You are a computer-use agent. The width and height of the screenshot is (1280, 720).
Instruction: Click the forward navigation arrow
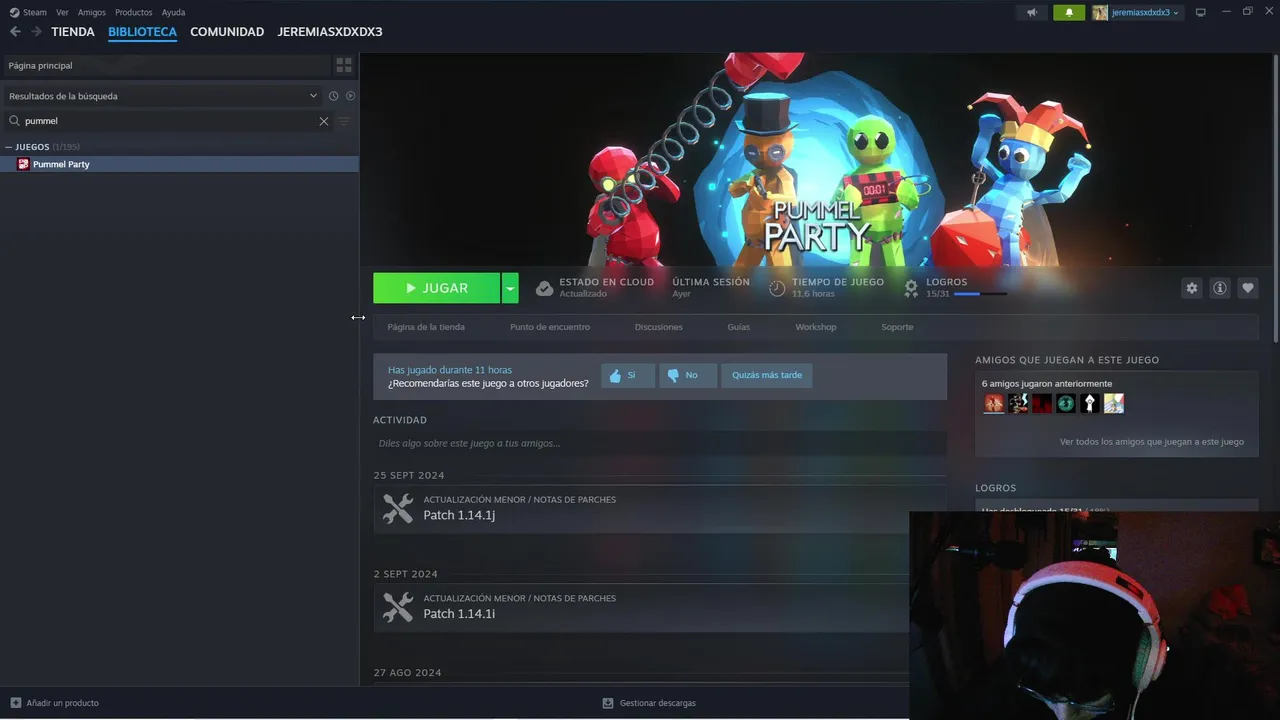tap(36, 32)
